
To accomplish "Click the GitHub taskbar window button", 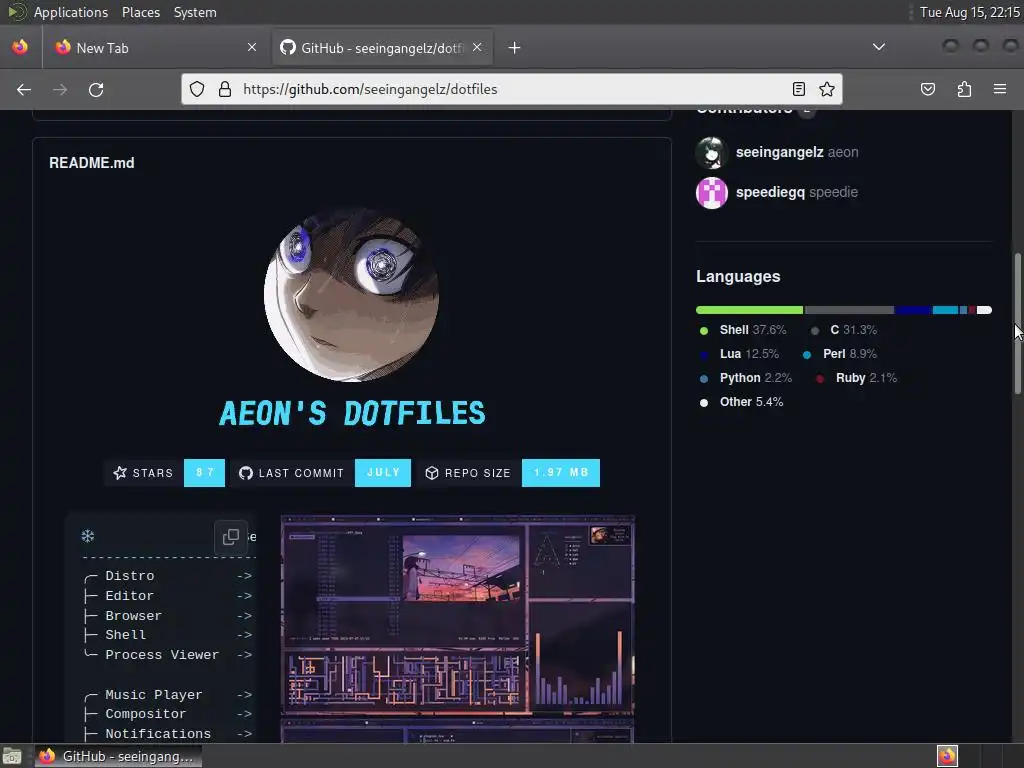I will (x=118, y=756).
